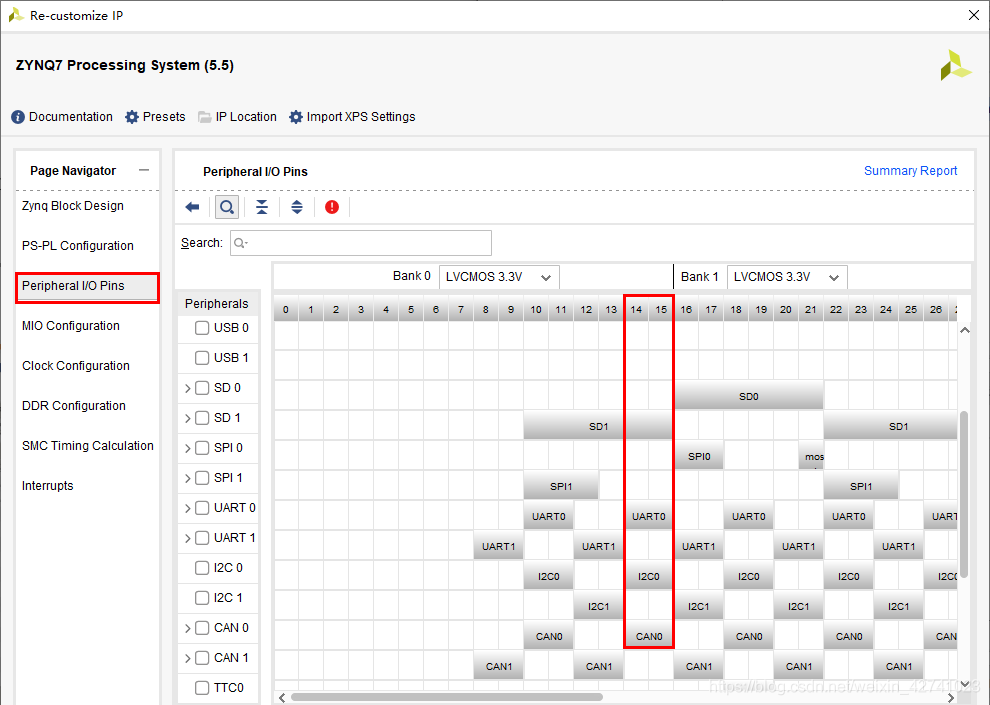Open Bank 0 voltage dropdown

[x=499, y=277]
